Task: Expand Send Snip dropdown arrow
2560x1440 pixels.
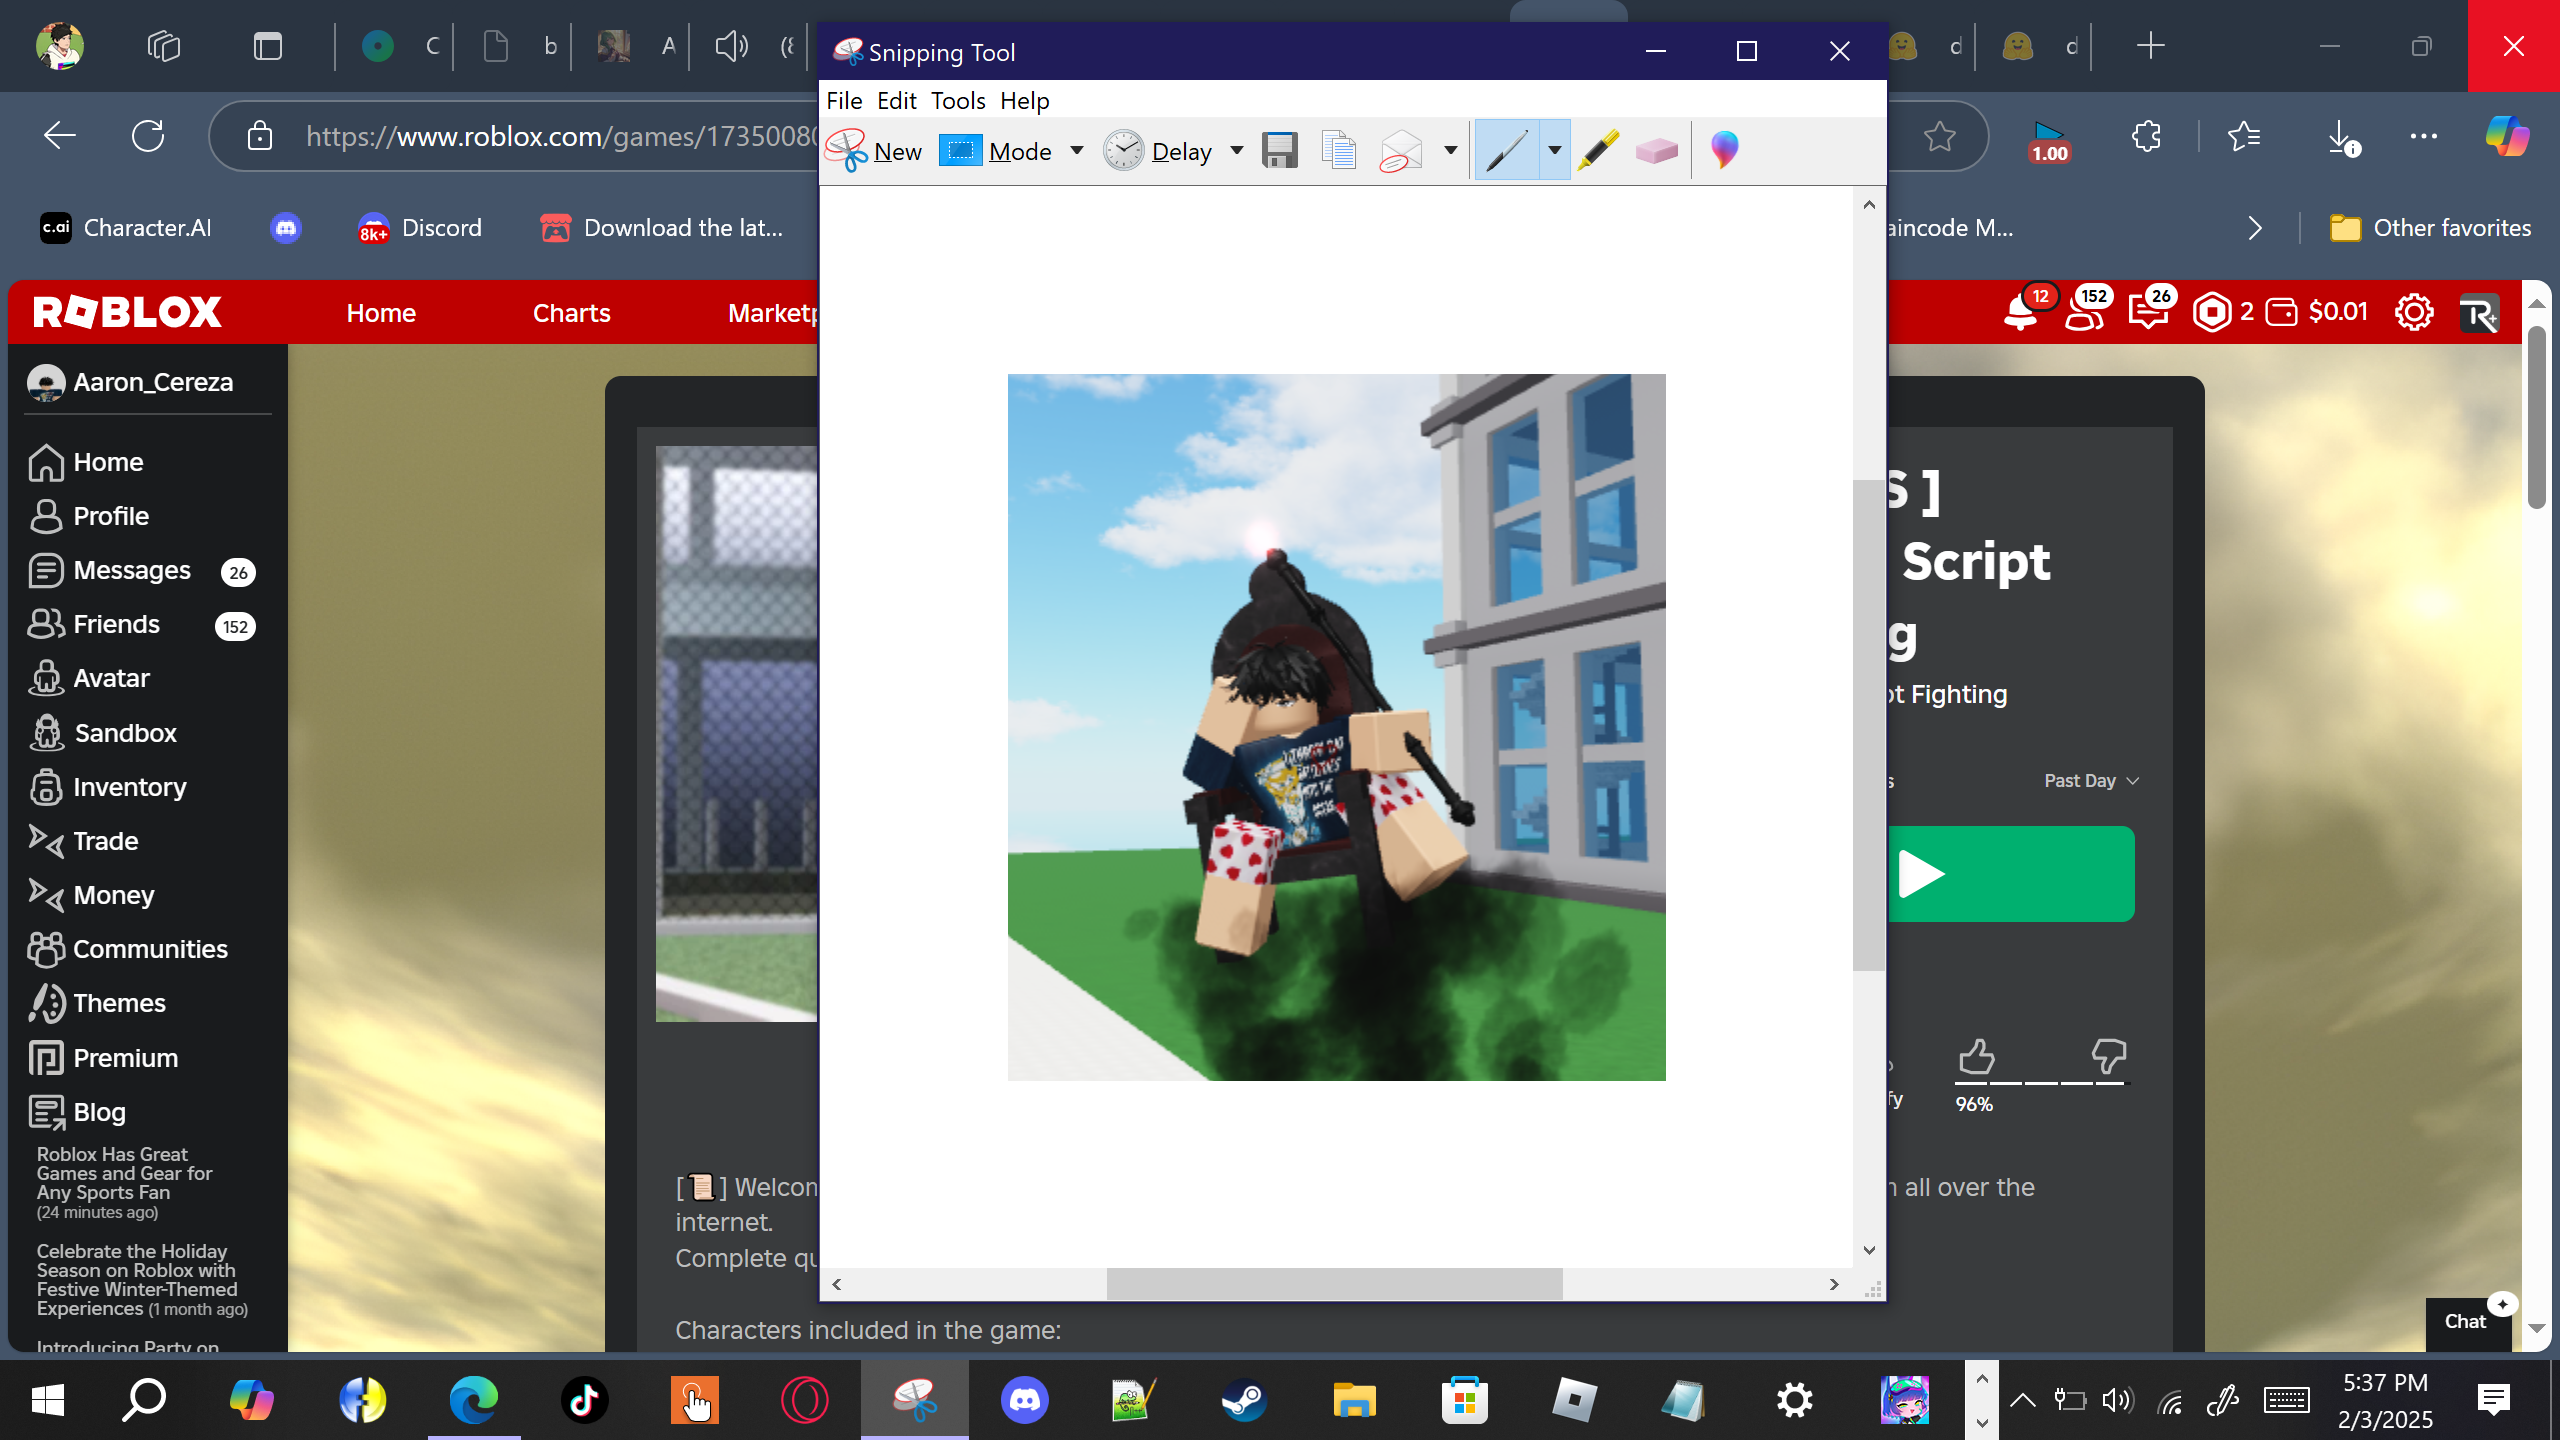Action: pos(1450,151)
